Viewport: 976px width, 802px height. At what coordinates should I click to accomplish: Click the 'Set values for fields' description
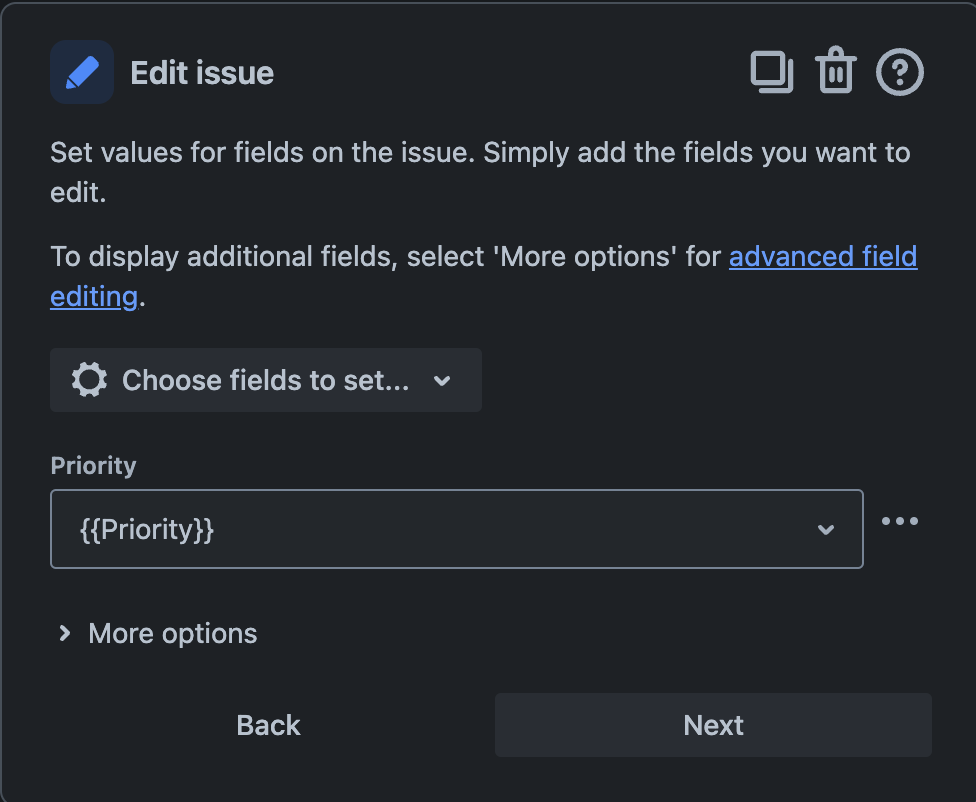tap(480, 172)
